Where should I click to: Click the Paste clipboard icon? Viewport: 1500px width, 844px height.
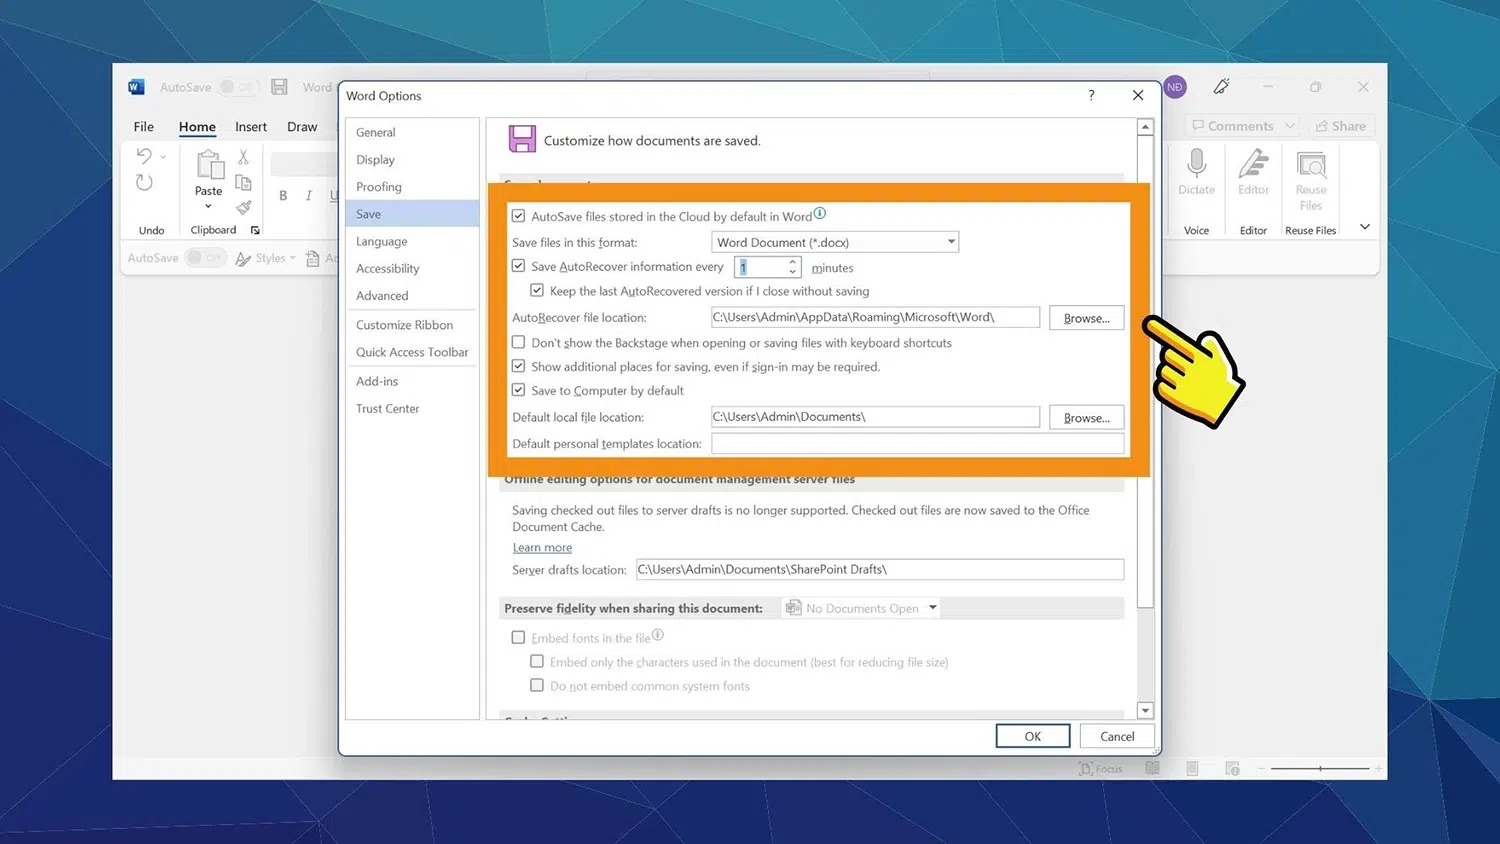[209, 164]
